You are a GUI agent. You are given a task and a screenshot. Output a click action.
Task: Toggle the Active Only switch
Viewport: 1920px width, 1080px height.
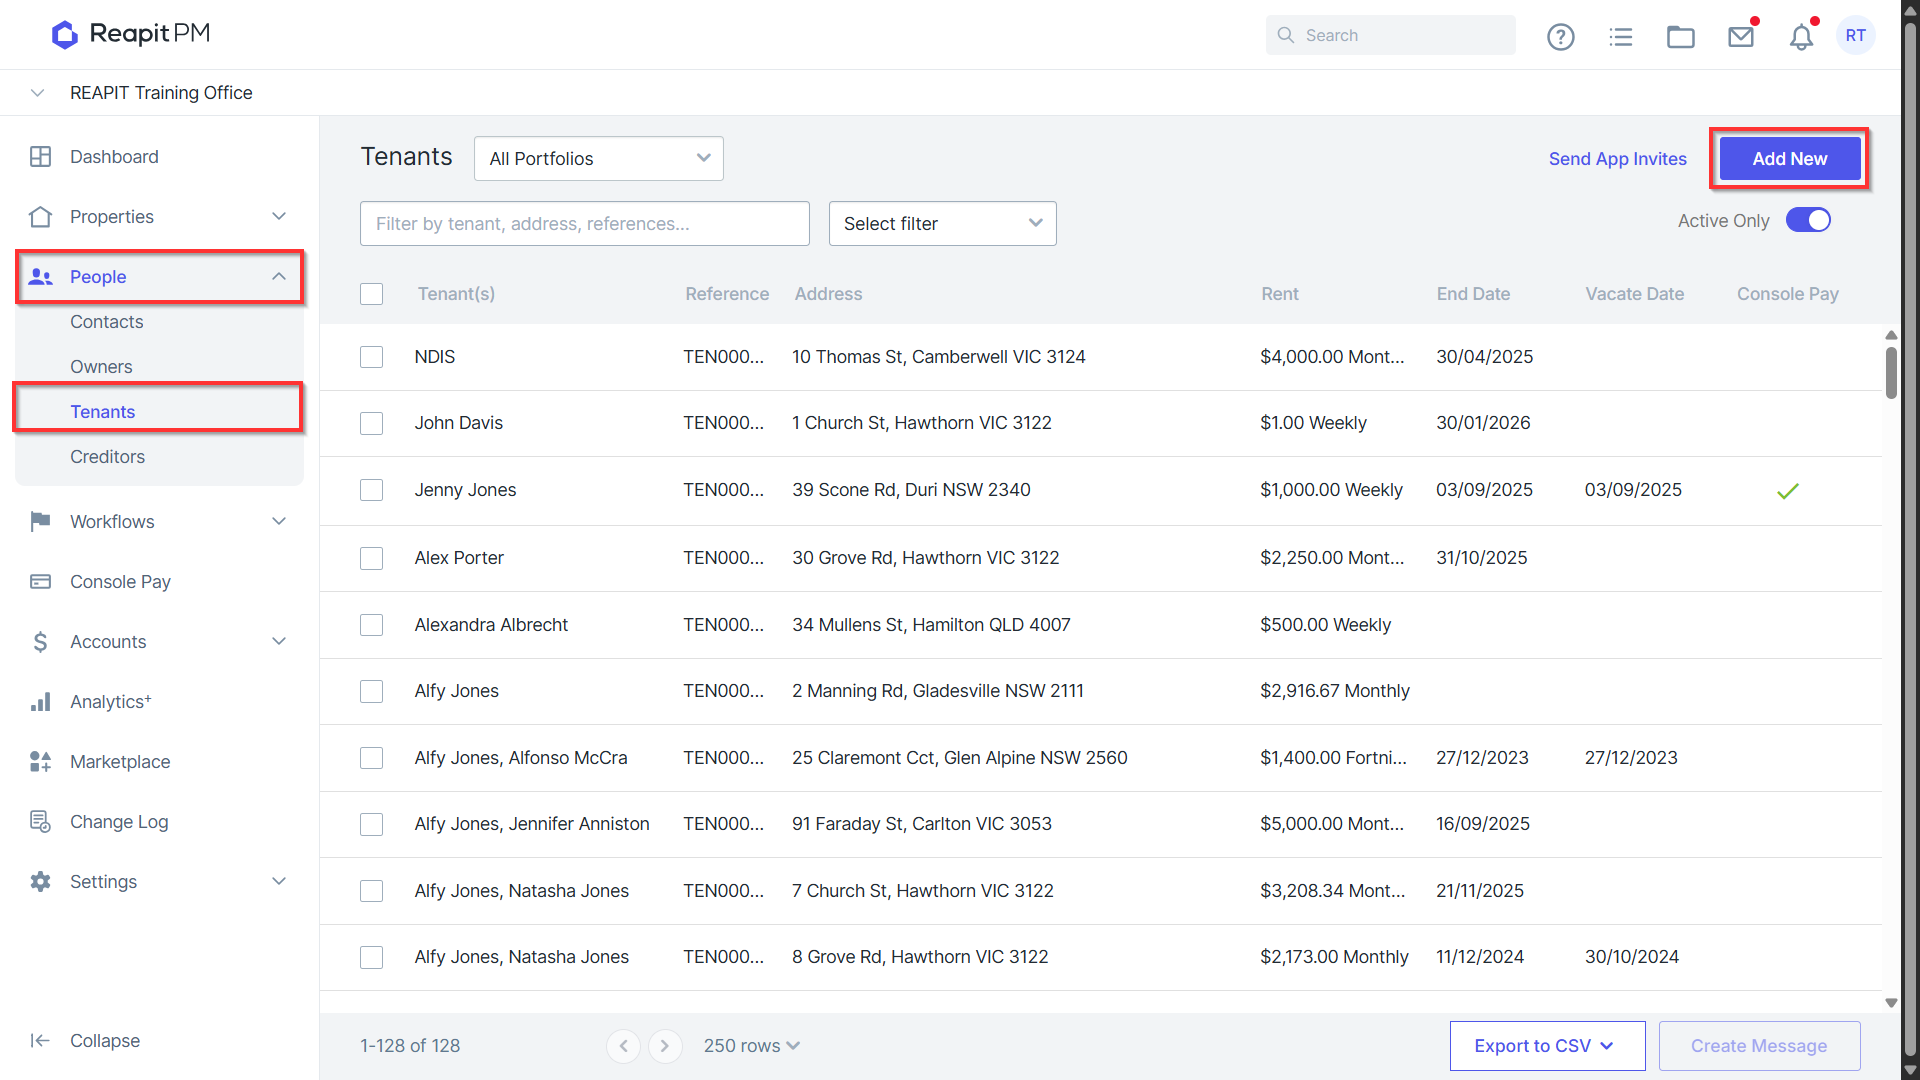[x=1808, y=220]
